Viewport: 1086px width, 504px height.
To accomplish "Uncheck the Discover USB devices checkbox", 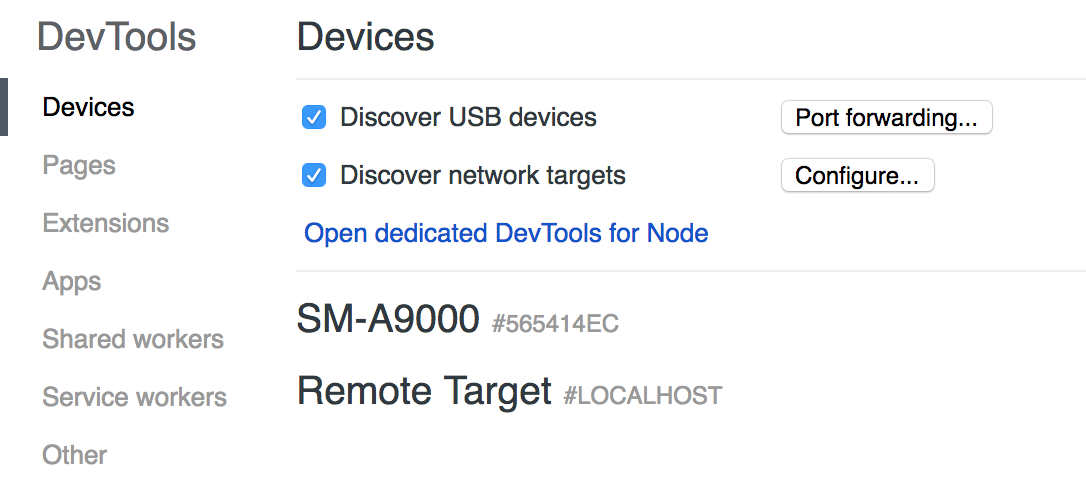I will [314, 118].
